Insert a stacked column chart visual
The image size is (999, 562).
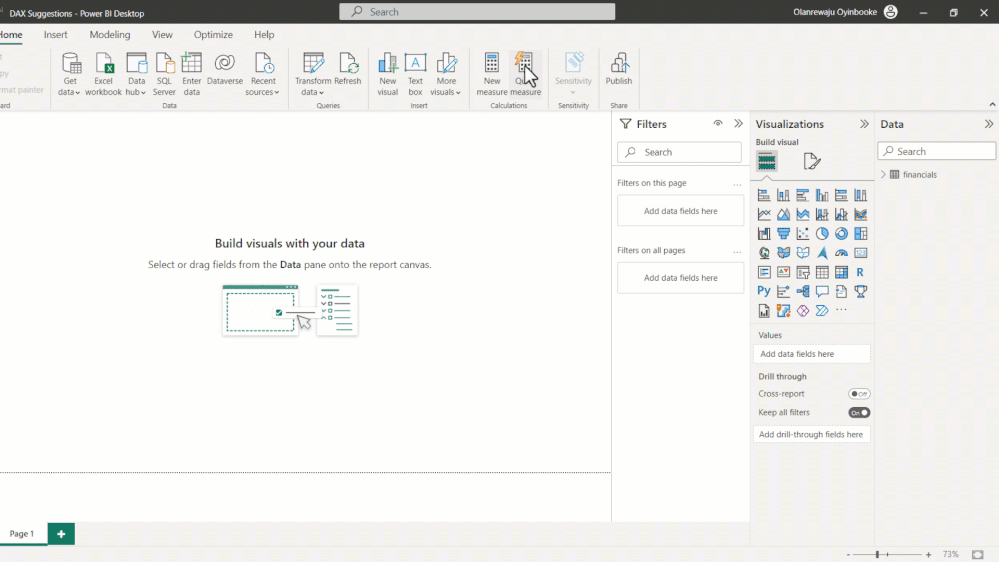pyautogui.click(x=783, y=195)
